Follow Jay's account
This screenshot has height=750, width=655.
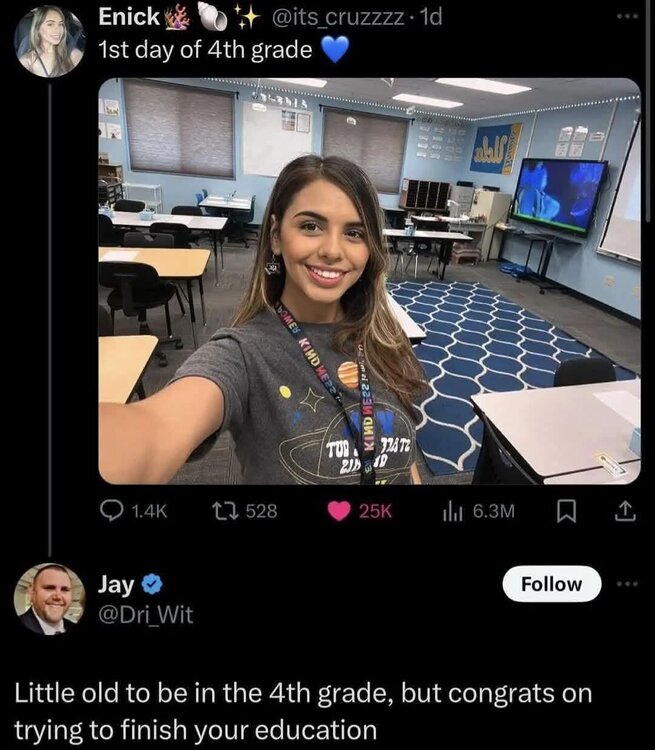point(551,584)
